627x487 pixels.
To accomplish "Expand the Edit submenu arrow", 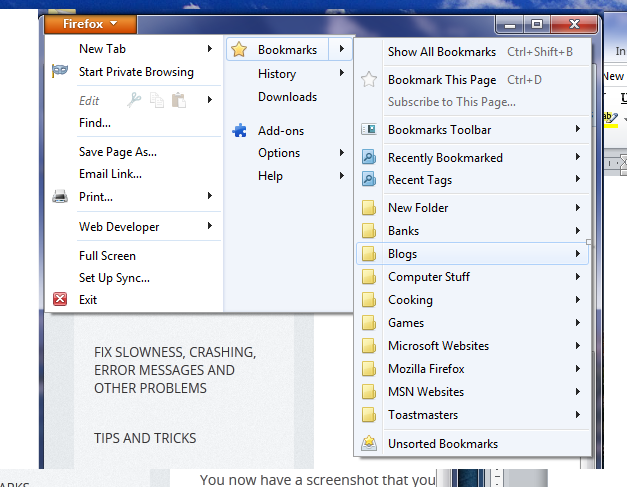I will tap(210, 100).
